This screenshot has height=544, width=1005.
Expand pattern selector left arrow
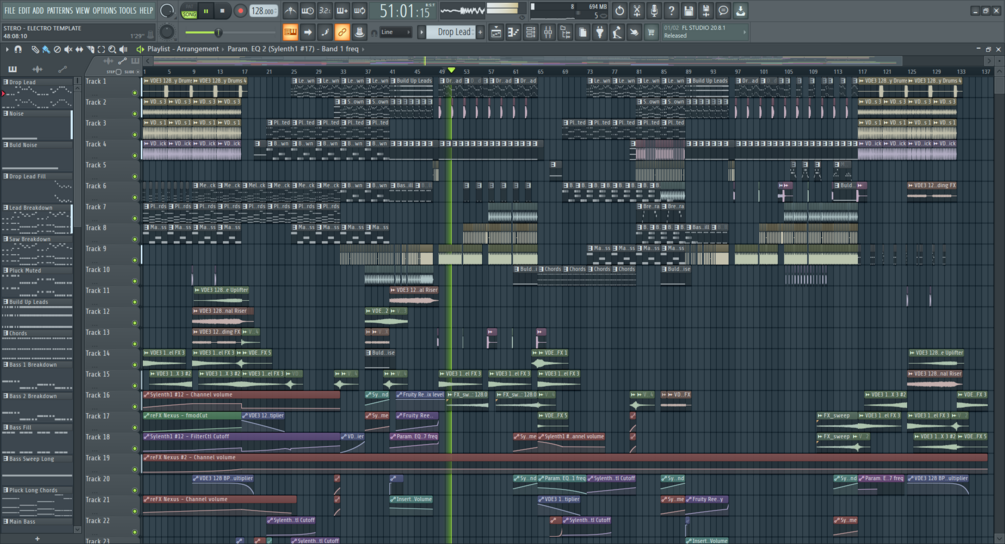point(421,32)
